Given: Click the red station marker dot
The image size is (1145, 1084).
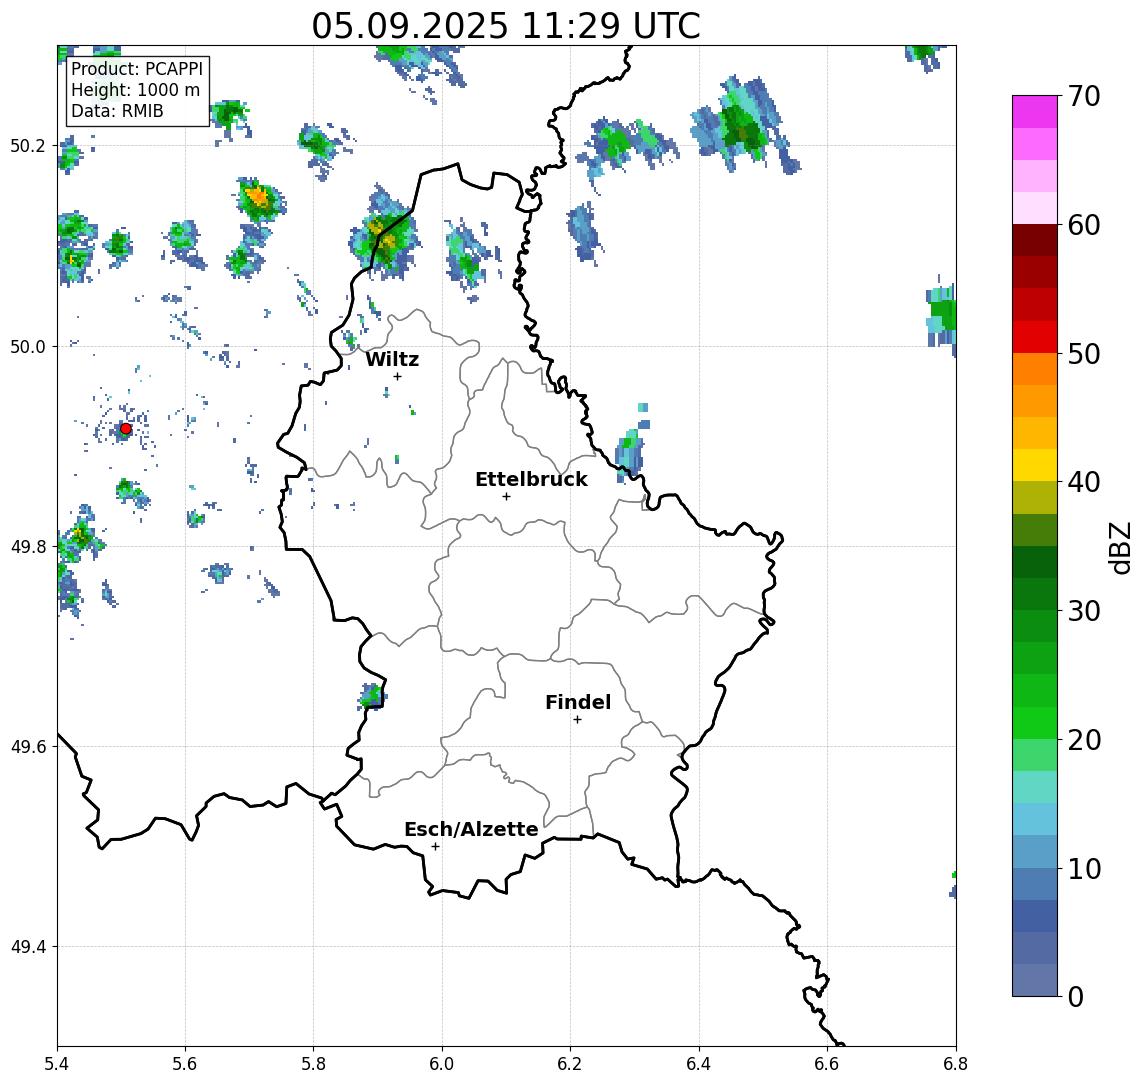Looking at the screenshot, I should click(126, 429).
